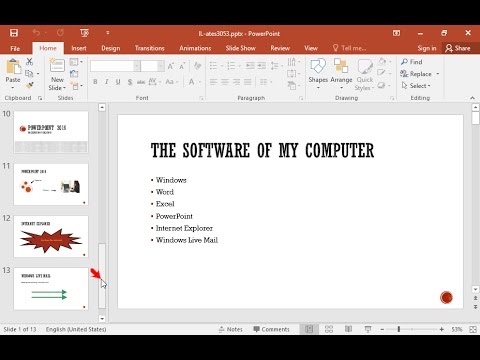The height and width of the screenshot is (360, 480).
Task: Click the Paste clipboard icon
Action: 13,67
